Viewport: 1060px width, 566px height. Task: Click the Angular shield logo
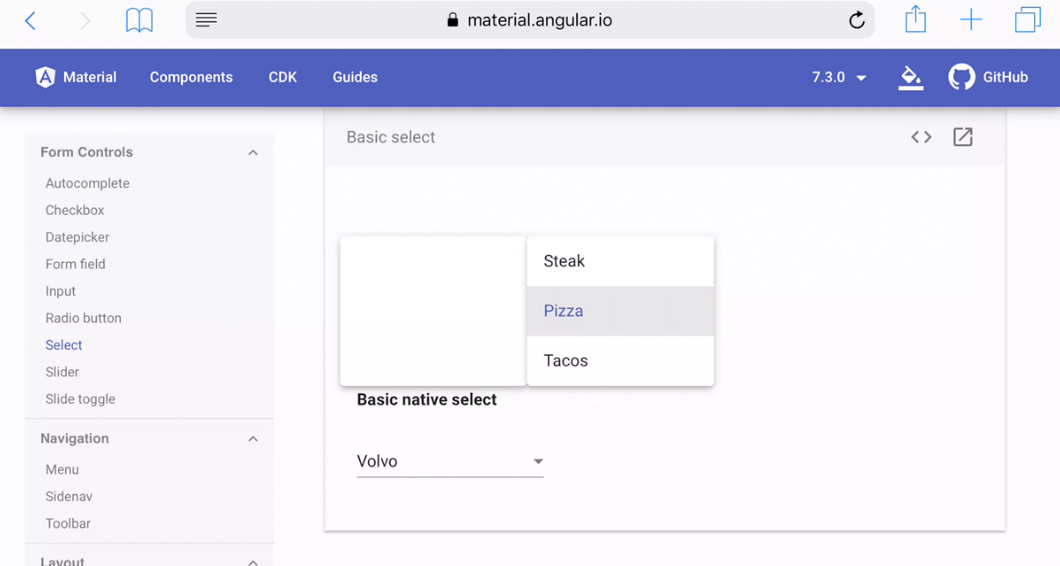pyautogui.click(x=45, y=77)
